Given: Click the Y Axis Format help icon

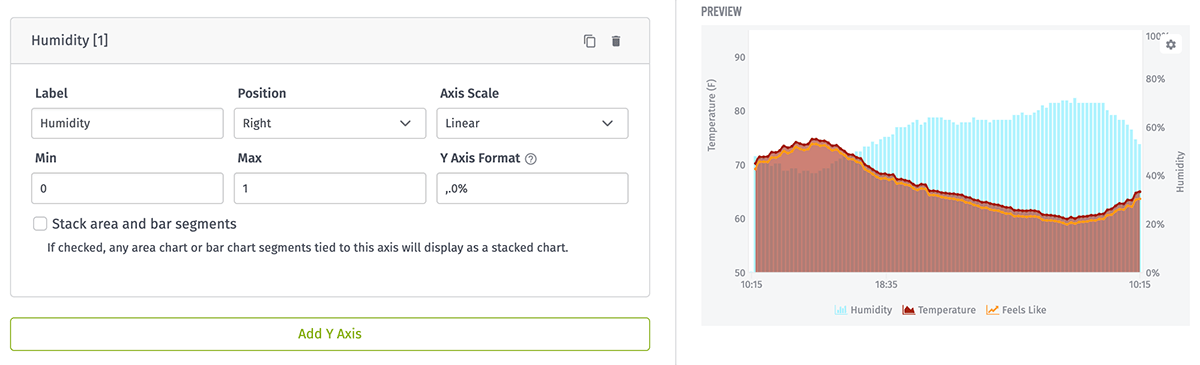Looking at the screenshot, I should (531, 158).
